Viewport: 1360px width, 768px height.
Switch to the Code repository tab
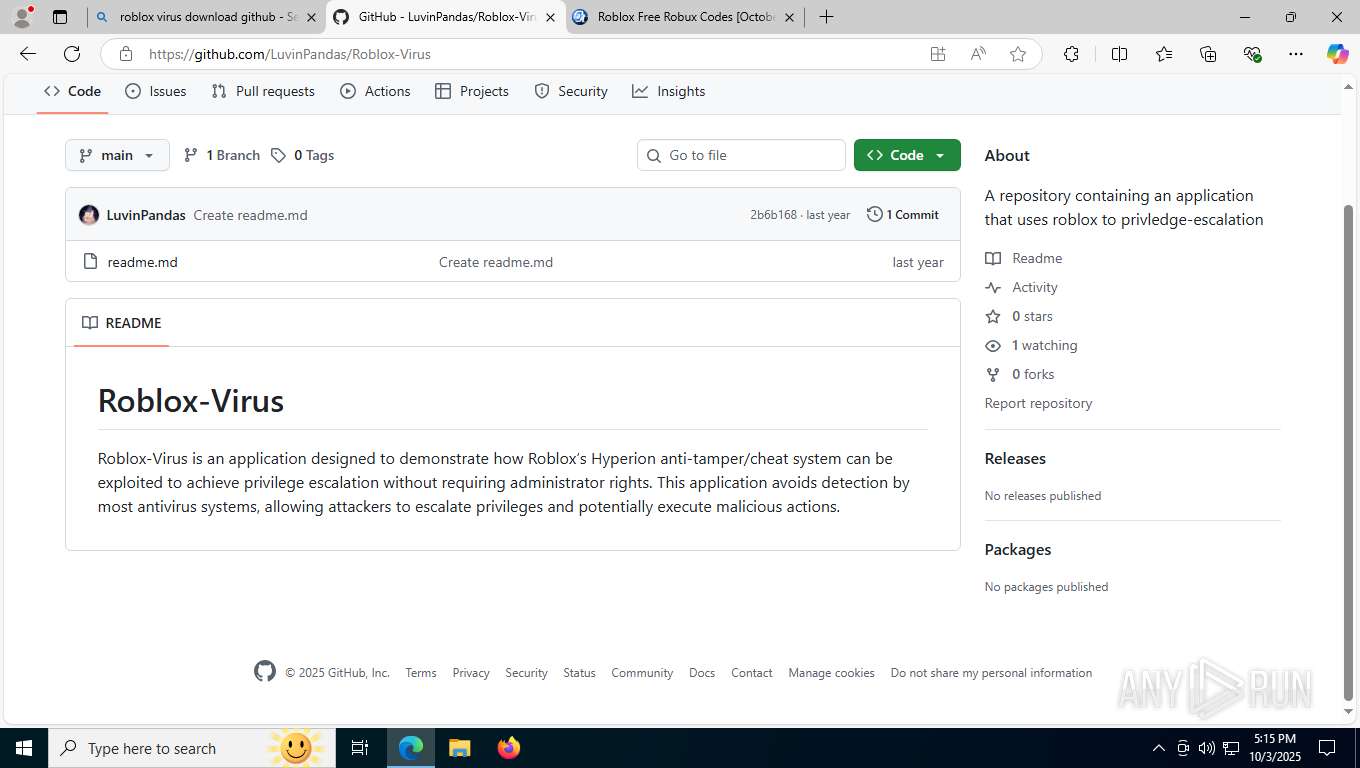point(72,91)
